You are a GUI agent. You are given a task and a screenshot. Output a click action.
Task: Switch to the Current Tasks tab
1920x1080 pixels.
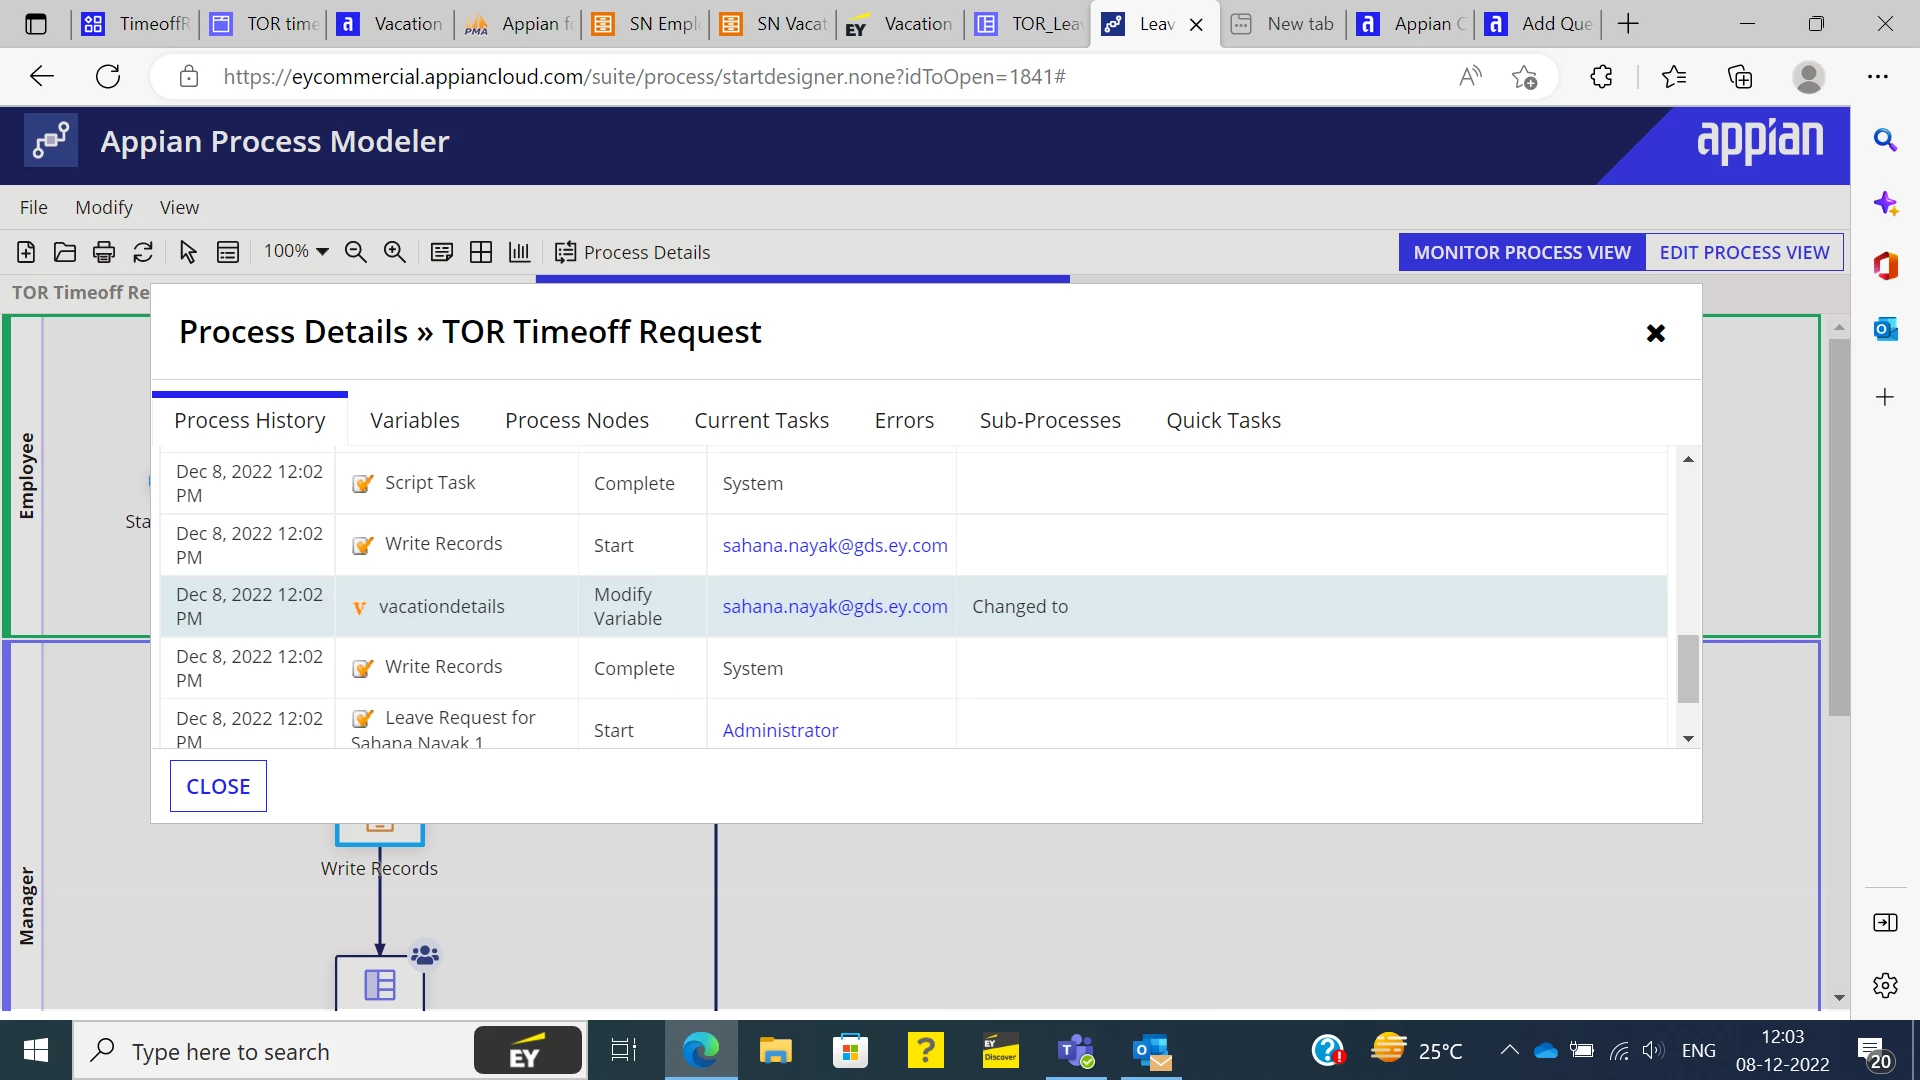coord(762,421)
